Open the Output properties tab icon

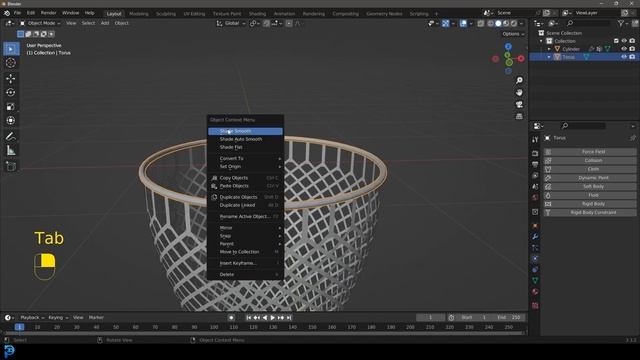click(x=535, y=164)
